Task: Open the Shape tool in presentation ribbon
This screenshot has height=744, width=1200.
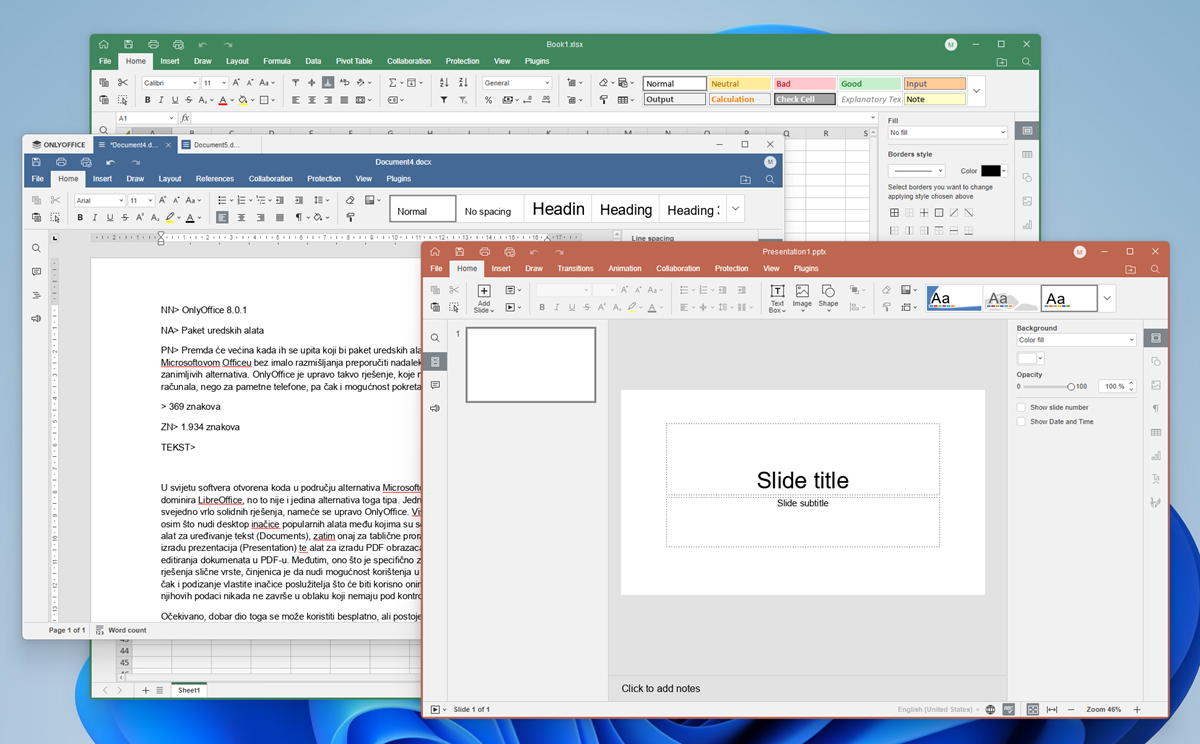Action: 828,297
